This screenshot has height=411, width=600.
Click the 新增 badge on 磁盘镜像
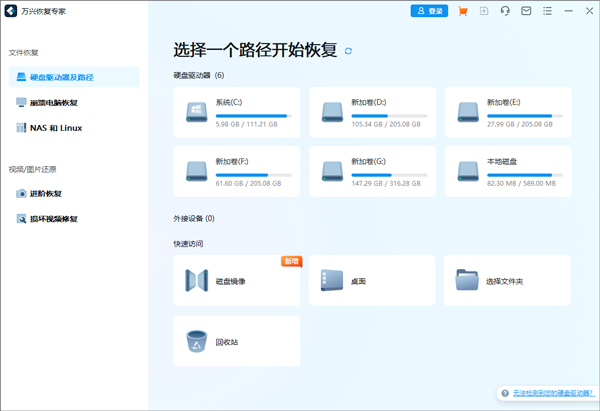292,261
